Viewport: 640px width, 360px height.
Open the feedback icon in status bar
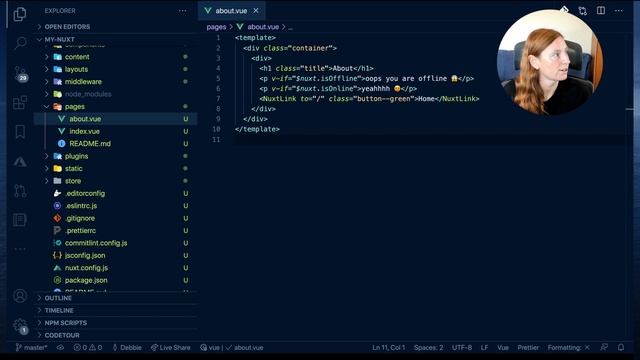pos(604,348)
